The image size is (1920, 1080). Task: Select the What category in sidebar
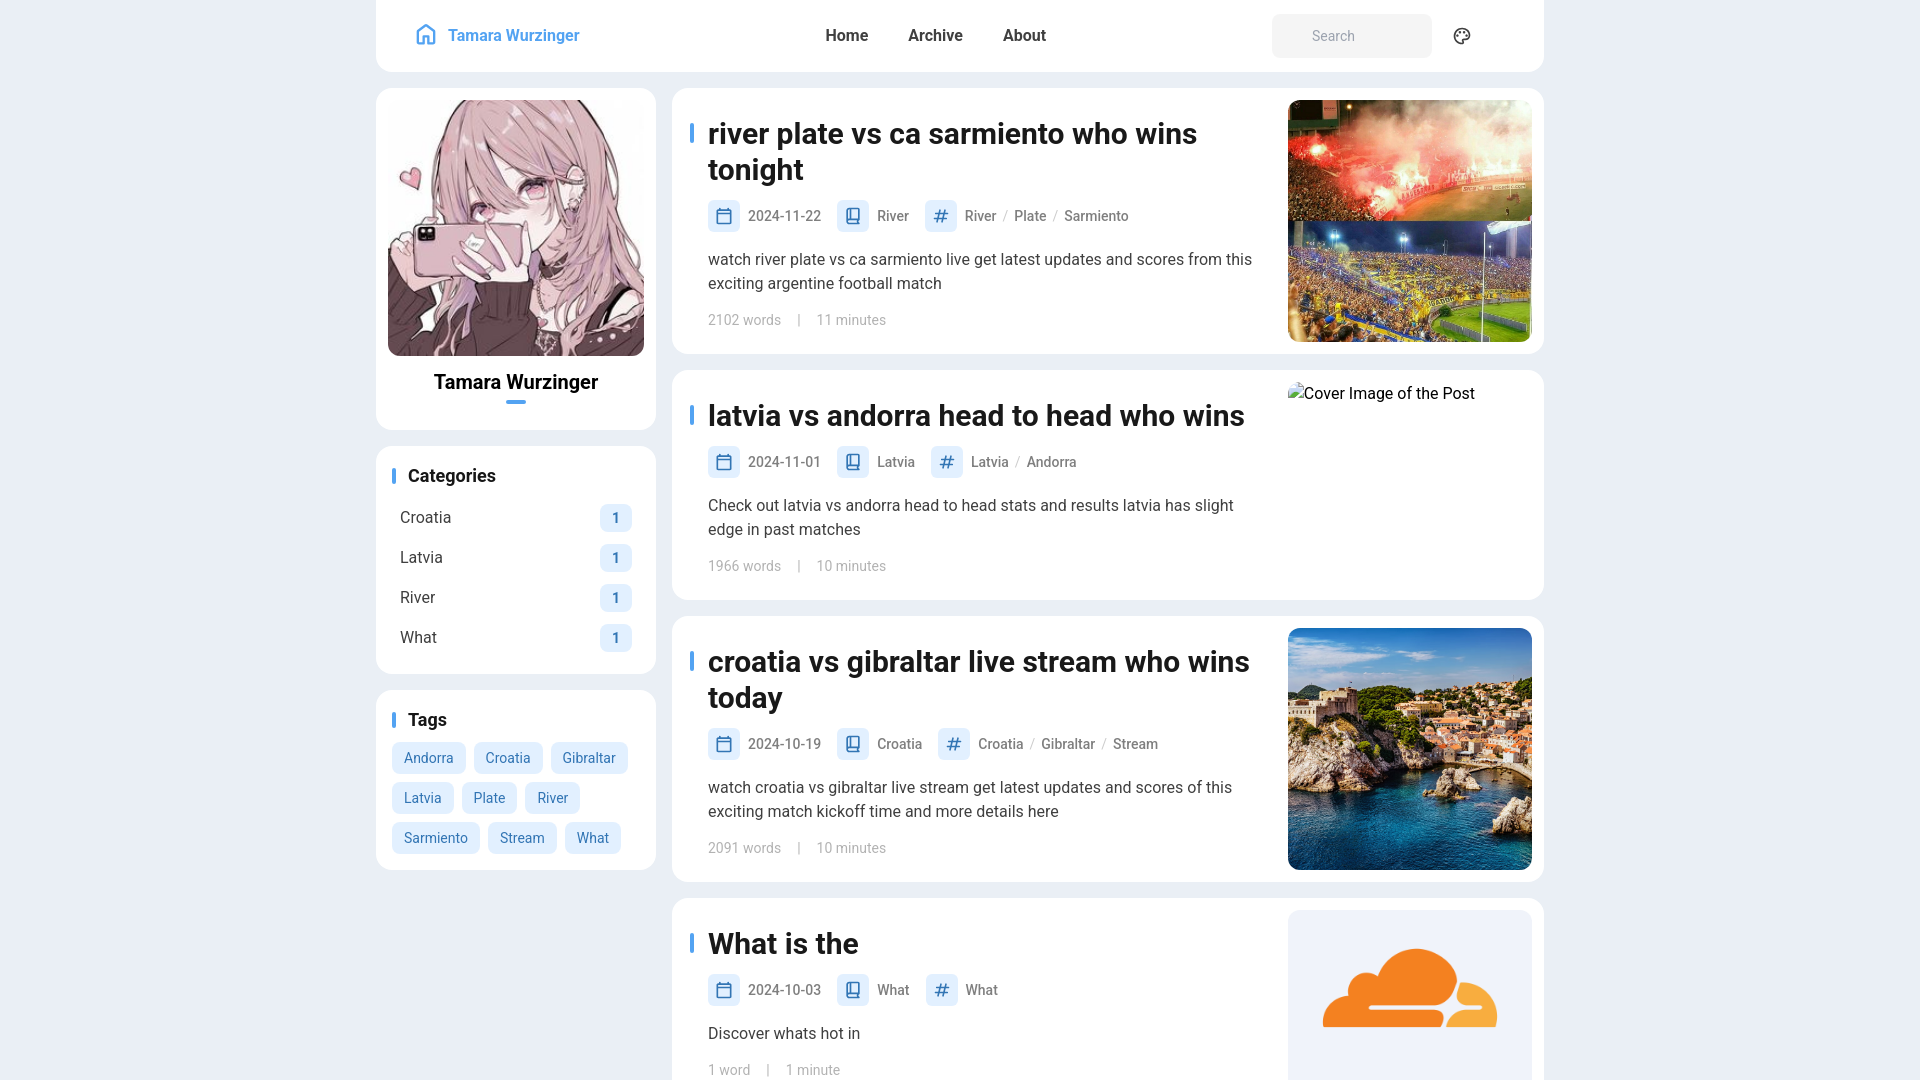(x=516, y=638)
